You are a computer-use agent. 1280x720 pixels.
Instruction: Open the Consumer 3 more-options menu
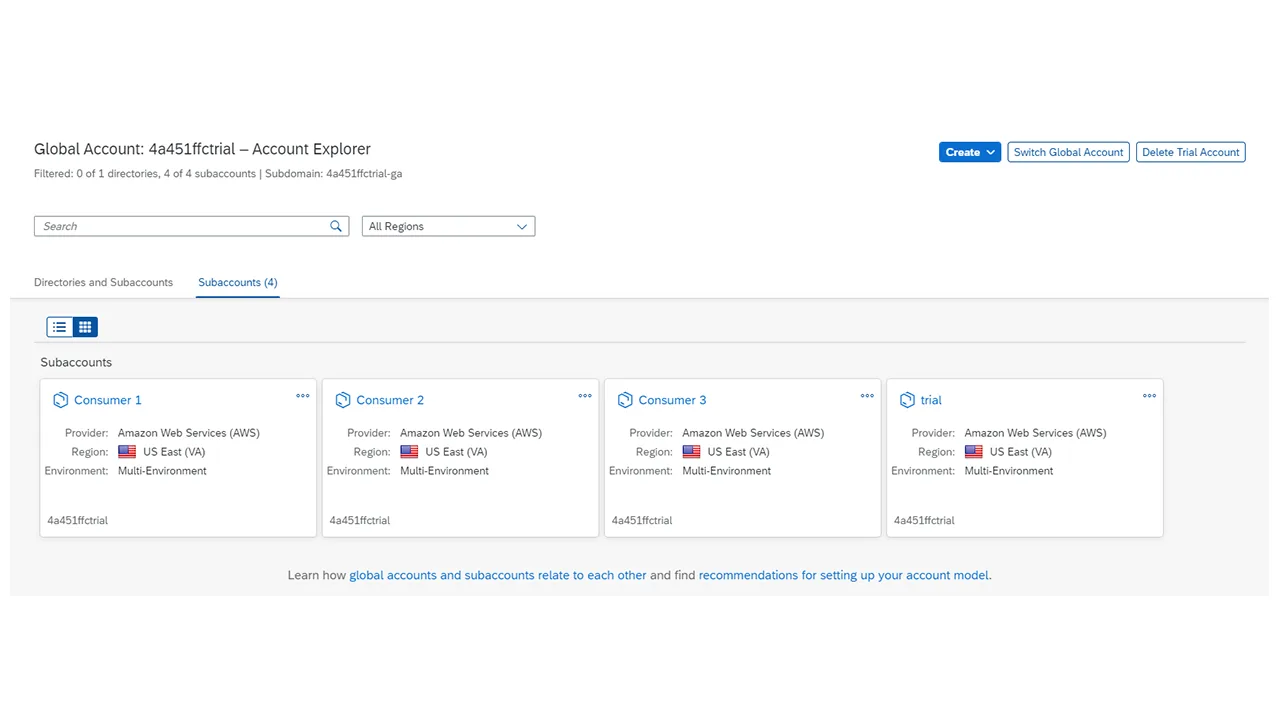[867, 396]
